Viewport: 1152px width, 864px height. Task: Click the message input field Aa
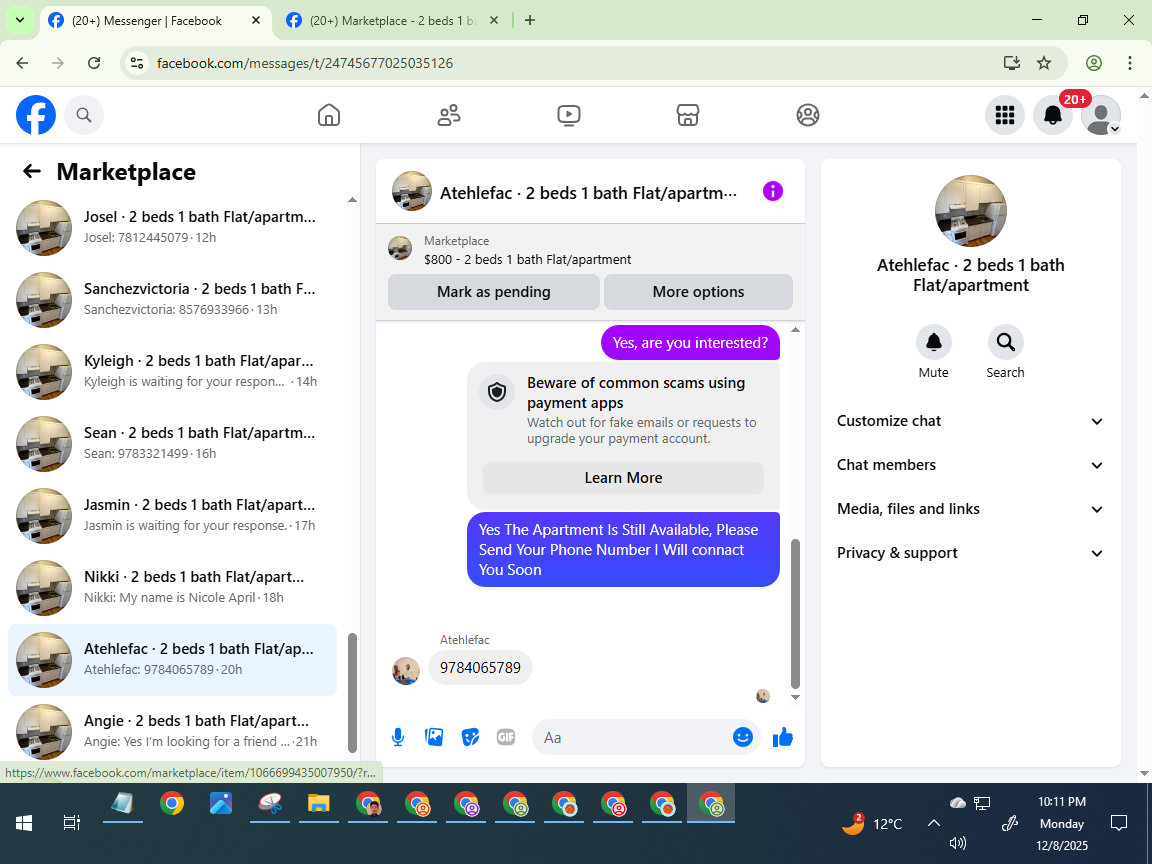coord(632,738)
